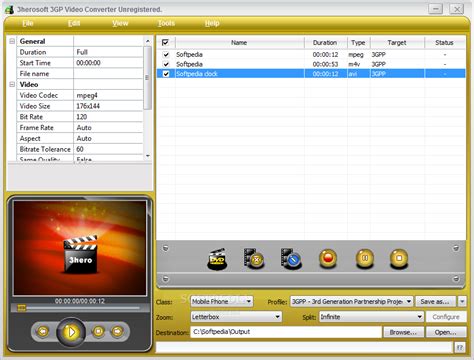Click the Video Codec mpeg4 value
This screenshot has height=360, width=474.
coord(108,95)
